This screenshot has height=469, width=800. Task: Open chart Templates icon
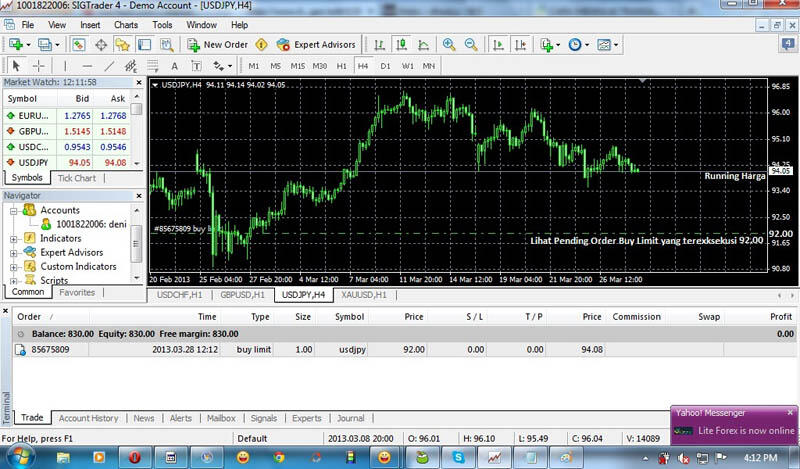coord(604,45)
